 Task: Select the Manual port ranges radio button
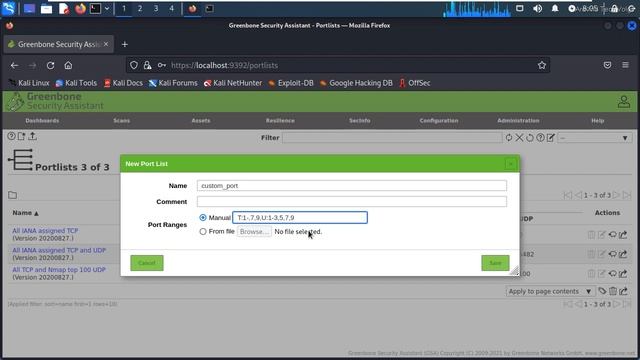203,218
